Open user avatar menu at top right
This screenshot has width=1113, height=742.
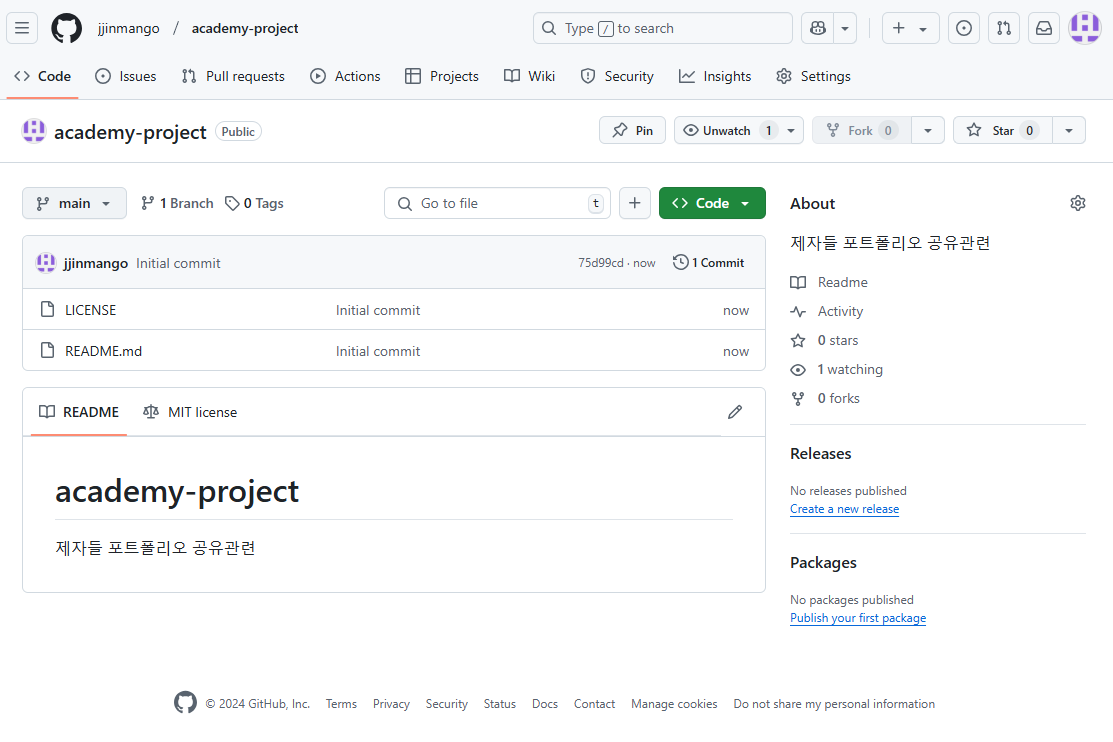(x=1085, y=28)
